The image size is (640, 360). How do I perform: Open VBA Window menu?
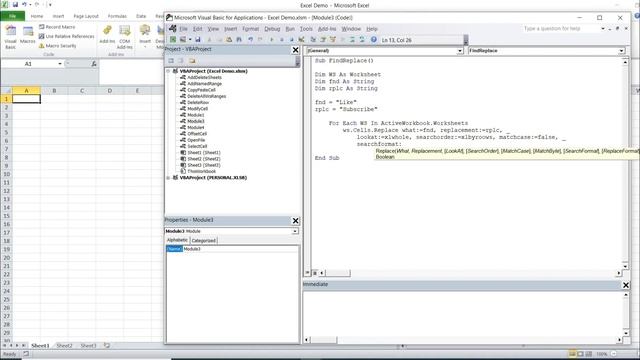tap(351, 29)
